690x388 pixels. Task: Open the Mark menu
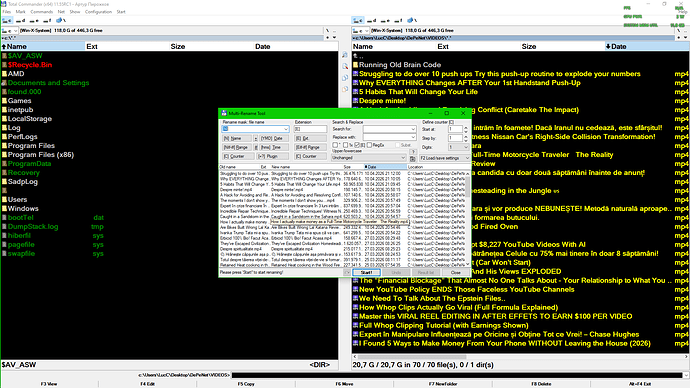coord(20,12)
